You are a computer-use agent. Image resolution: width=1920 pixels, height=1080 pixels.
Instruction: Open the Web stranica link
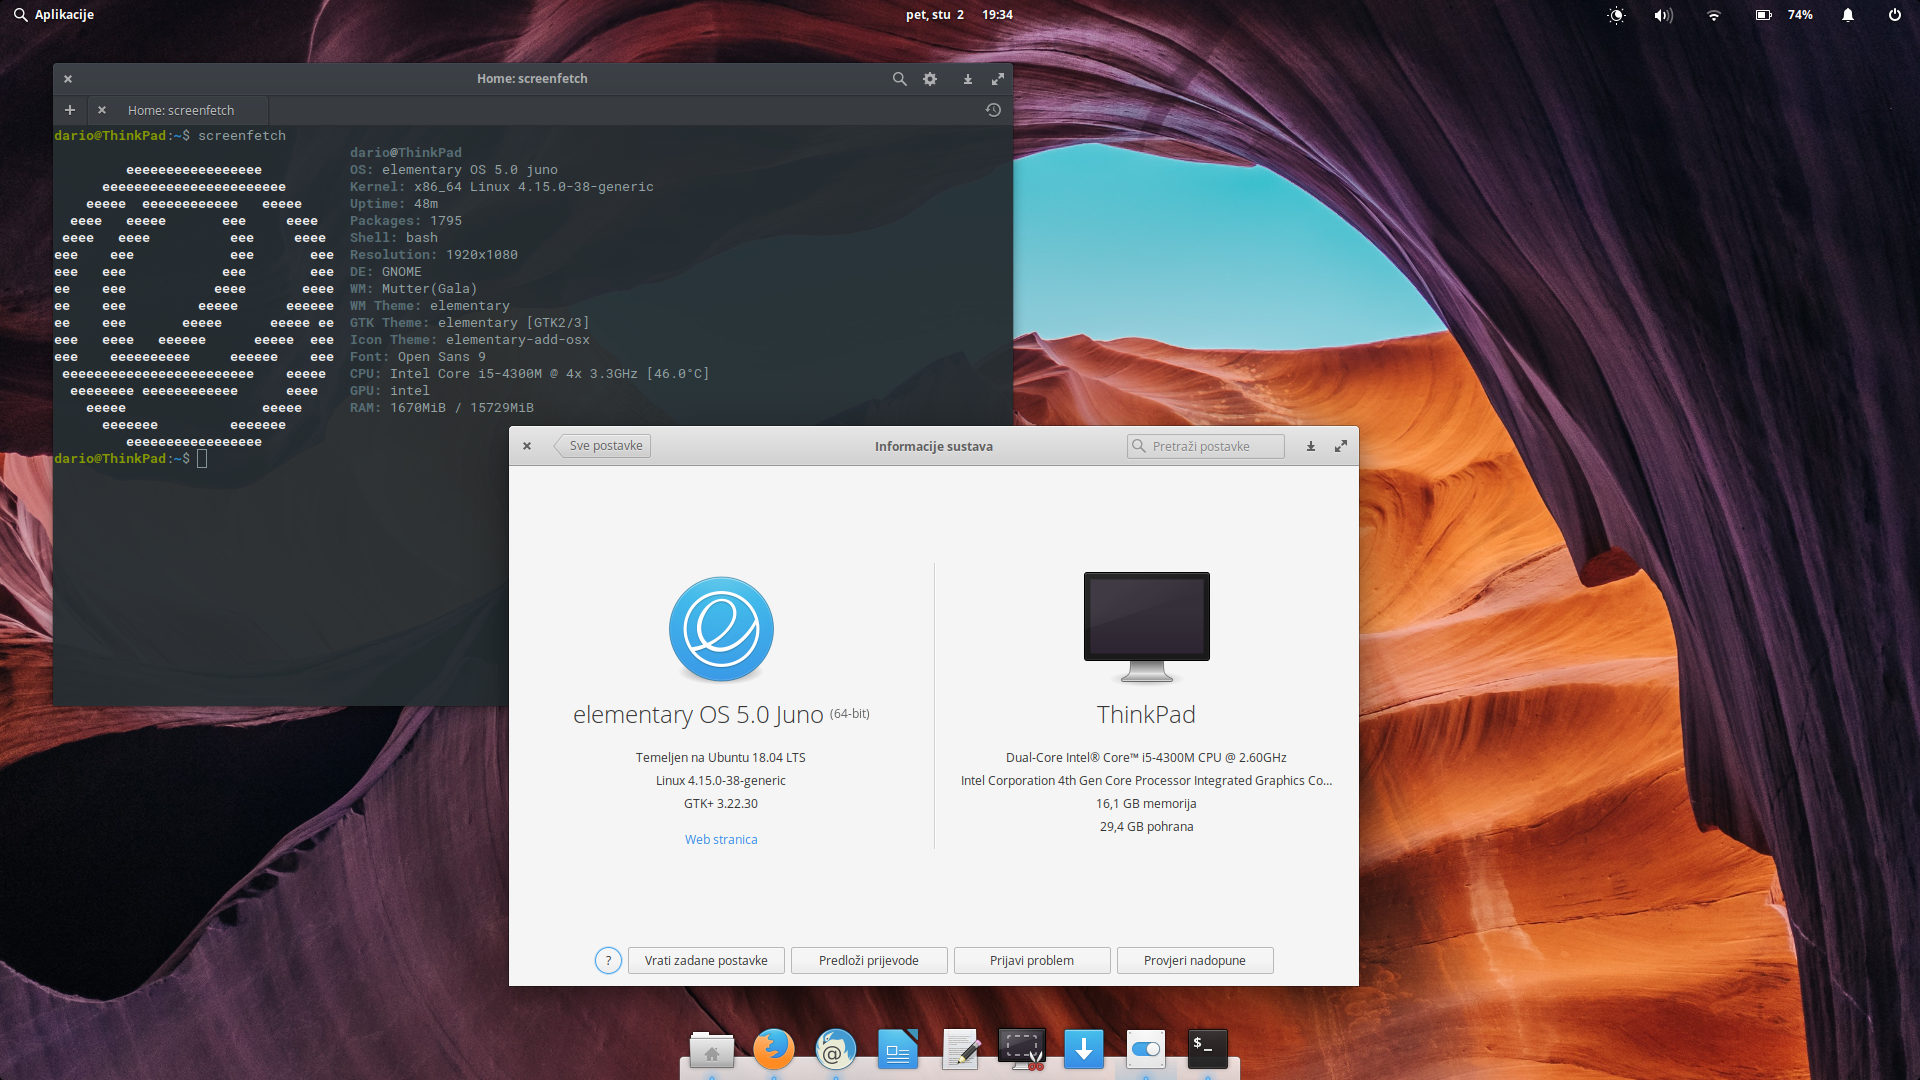[x=721, y=840]
